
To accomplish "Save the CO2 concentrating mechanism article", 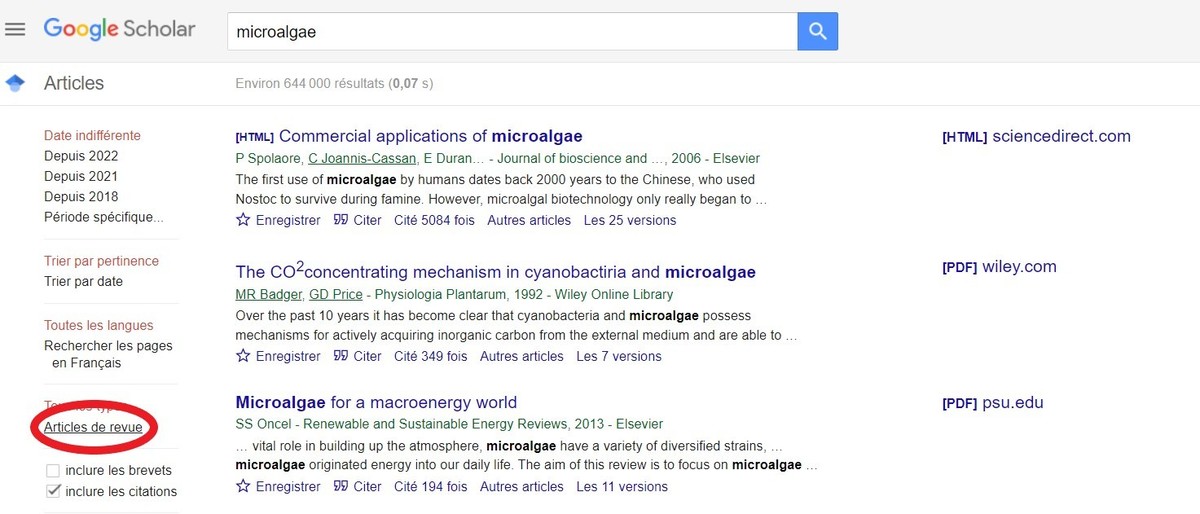I will coord(278,356).
